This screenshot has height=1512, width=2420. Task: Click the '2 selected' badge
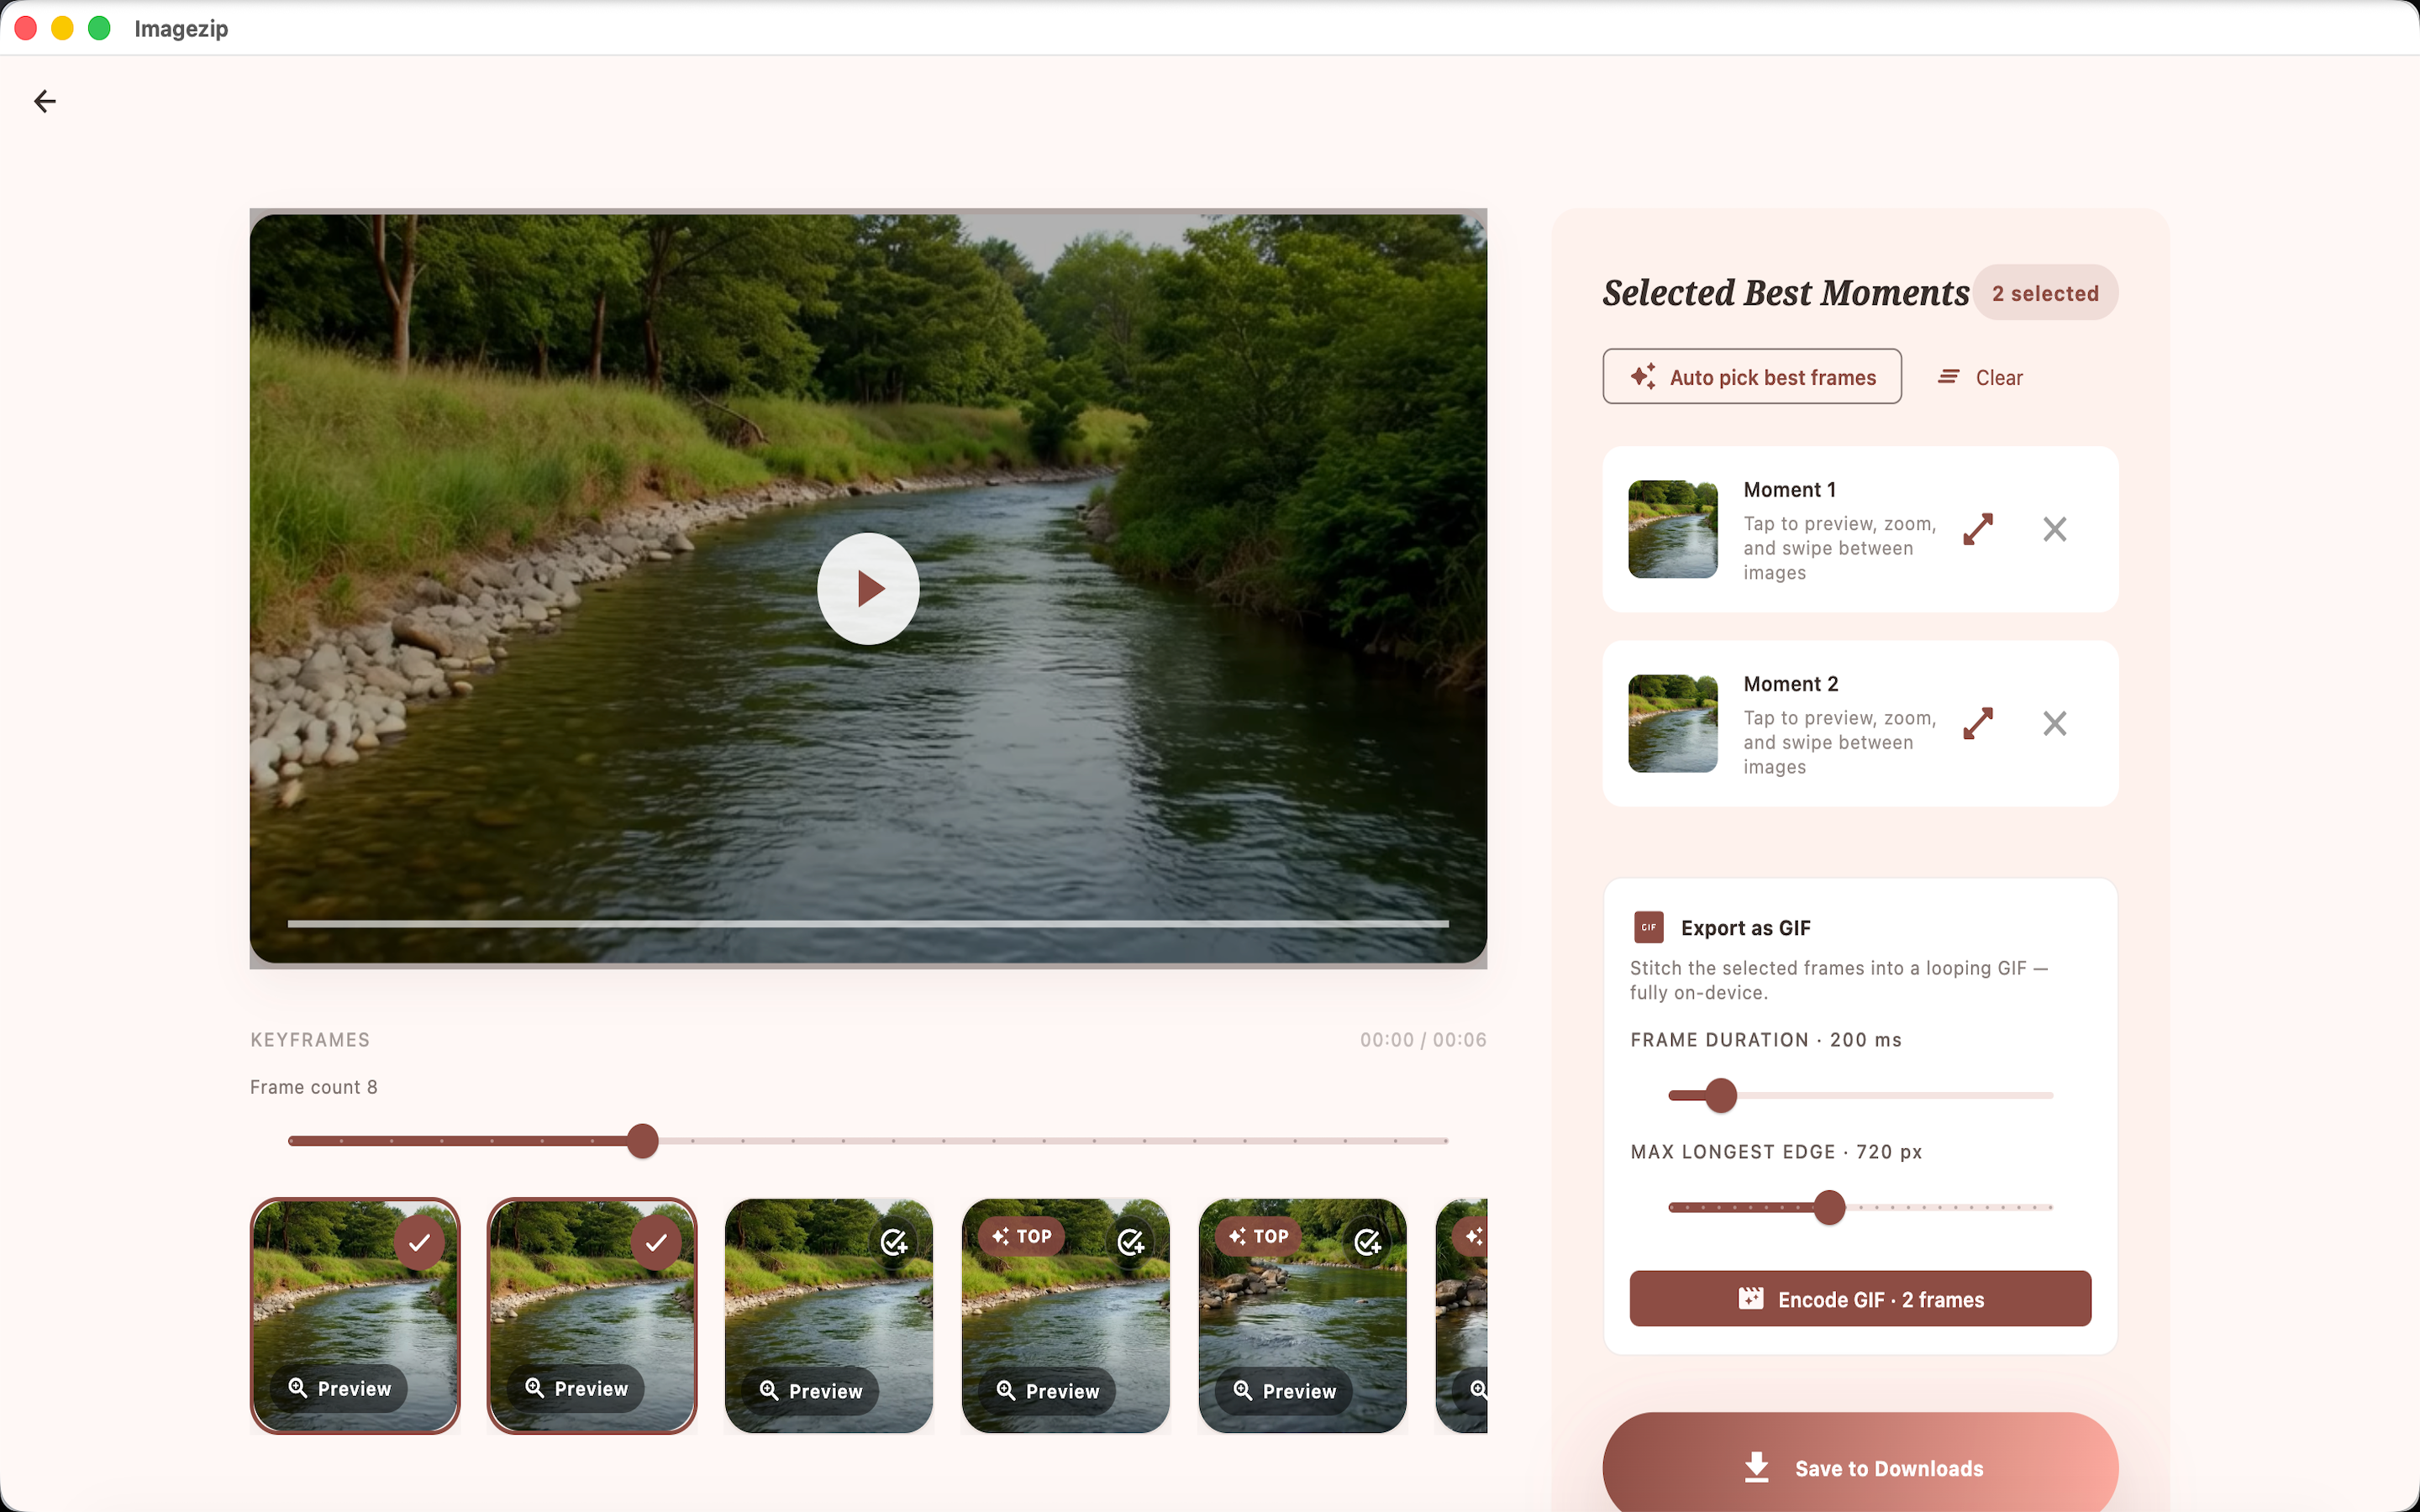[2045, 293]
